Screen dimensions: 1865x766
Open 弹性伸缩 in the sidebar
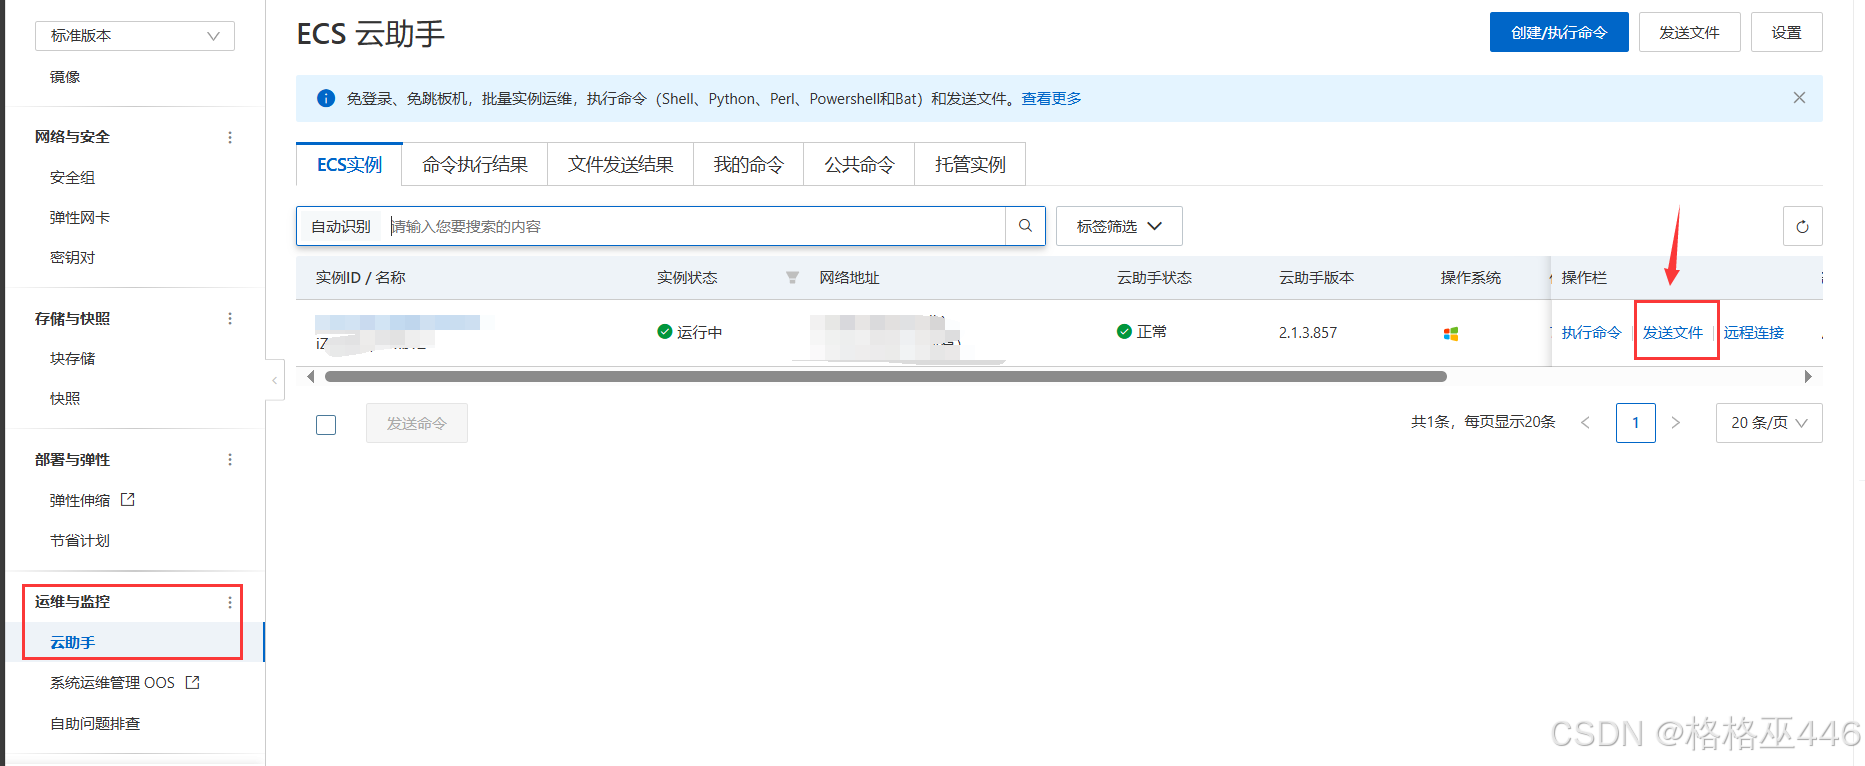(x=80, y=500)
